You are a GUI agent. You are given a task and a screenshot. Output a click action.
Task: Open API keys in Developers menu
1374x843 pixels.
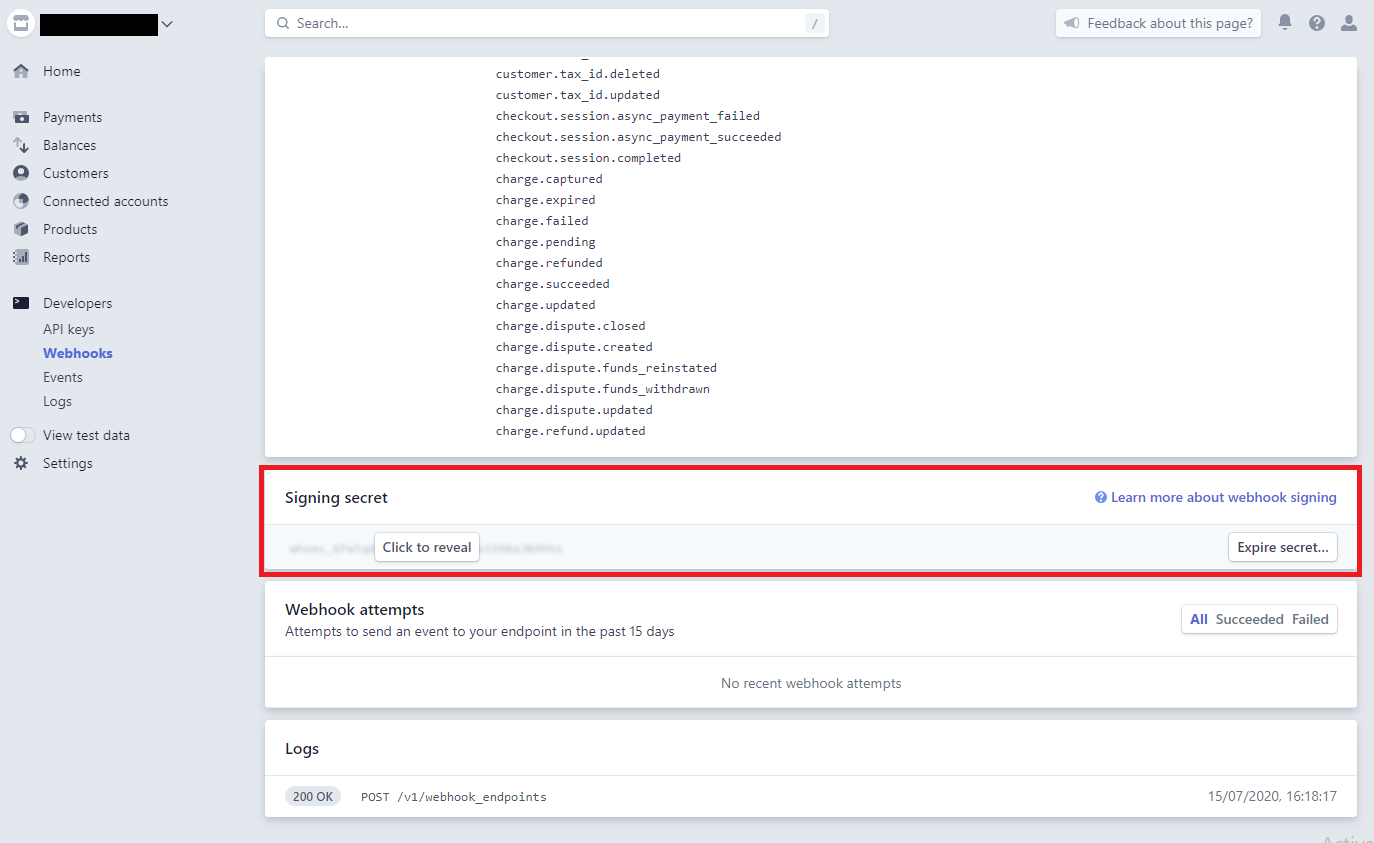click(68, 330)
